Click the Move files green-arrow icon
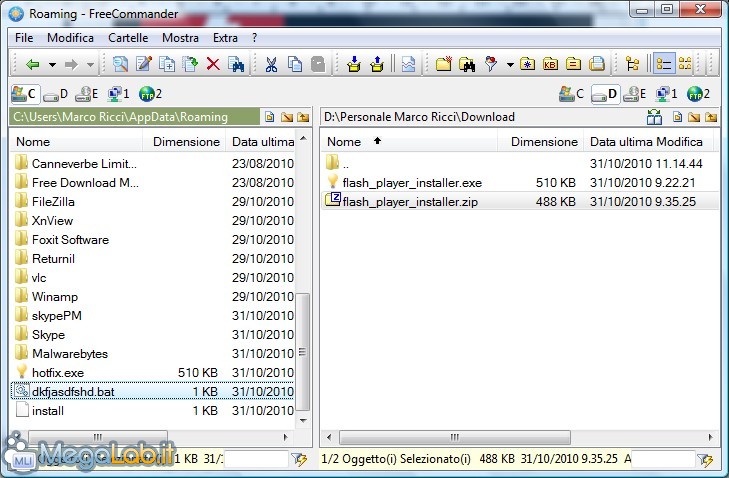Viewport: 729px width, 478px height. point(190,64)
